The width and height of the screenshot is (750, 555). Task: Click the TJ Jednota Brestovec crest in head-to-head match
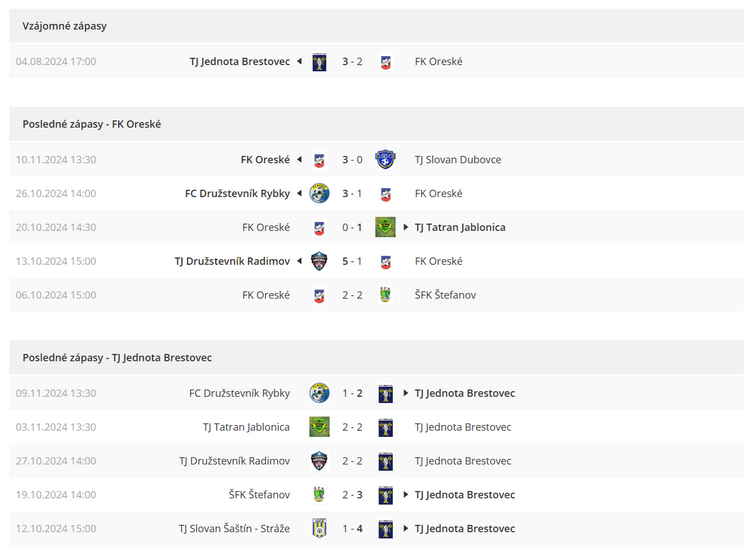pos(319,62)
